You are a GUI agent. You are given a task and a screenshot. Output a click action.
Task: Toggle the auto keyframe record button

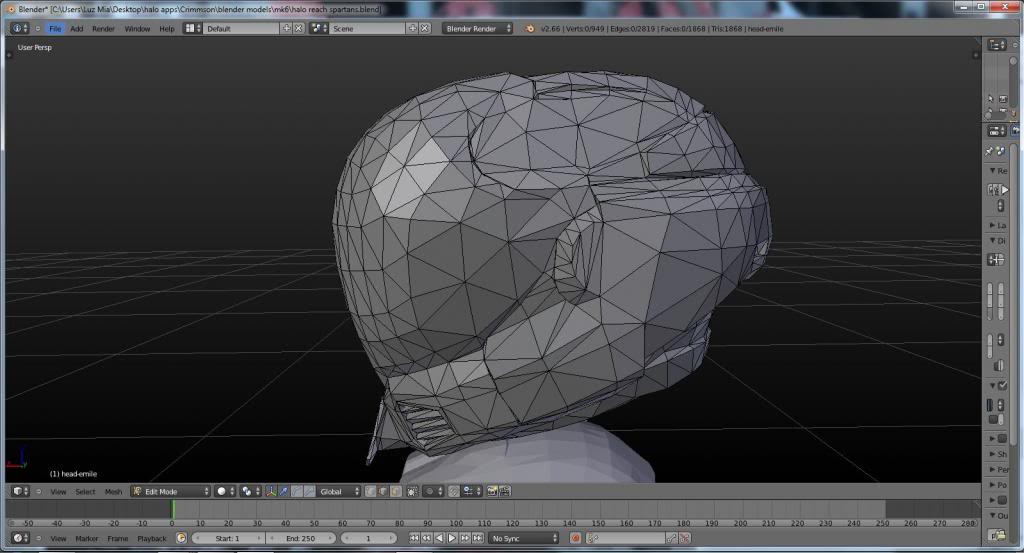pos(575,538)
